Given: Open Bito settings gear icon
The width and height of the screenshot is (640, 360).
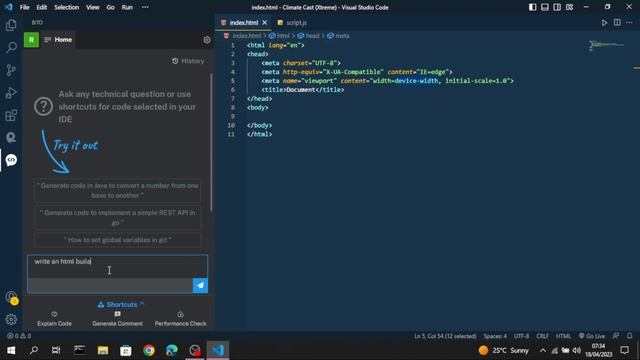Looking at the screenshot, I should pos(207,40).
